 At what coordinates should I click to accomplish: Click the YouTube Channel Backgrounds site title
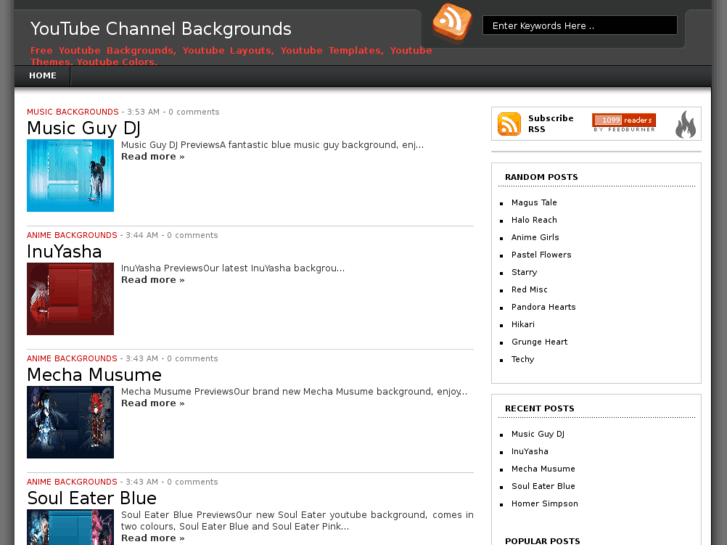(x=161, y=29)
